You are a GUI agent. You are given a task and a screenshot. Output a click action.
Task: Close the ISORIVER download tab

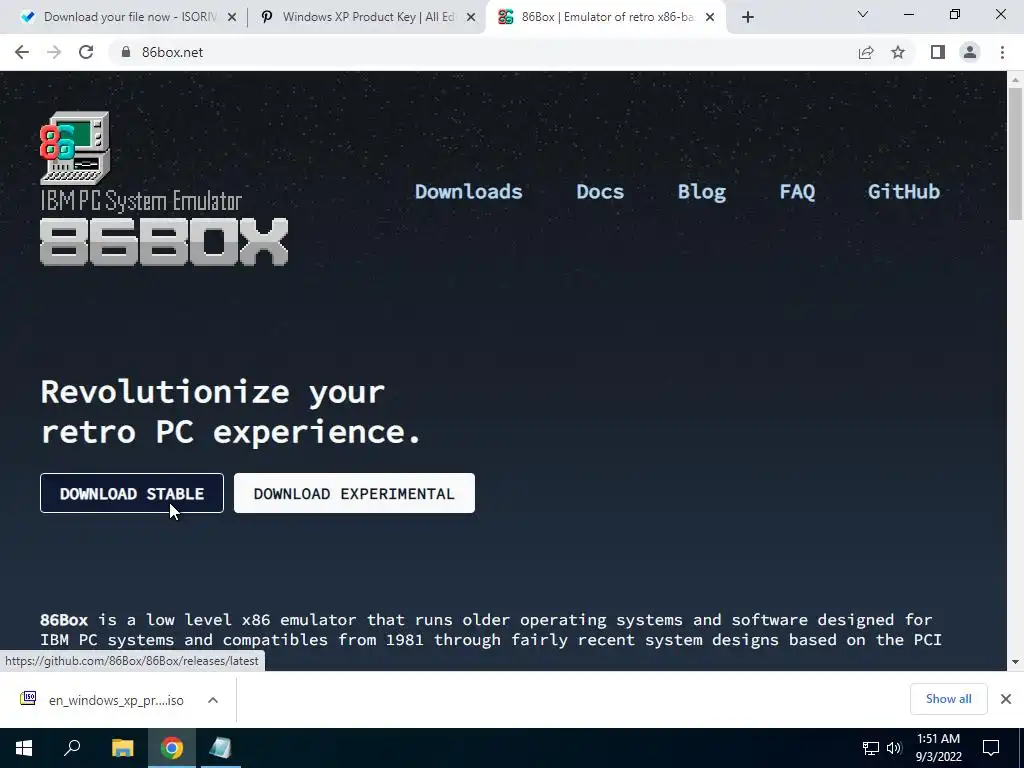coord(232,18)
